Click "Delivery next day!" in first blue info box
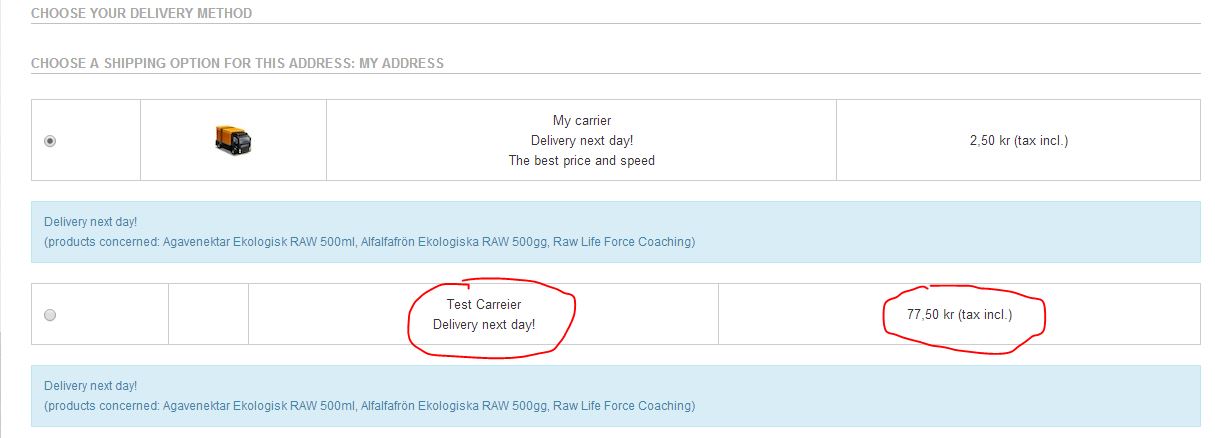This screenshot has height=438, width=1215. pos(91,222)
